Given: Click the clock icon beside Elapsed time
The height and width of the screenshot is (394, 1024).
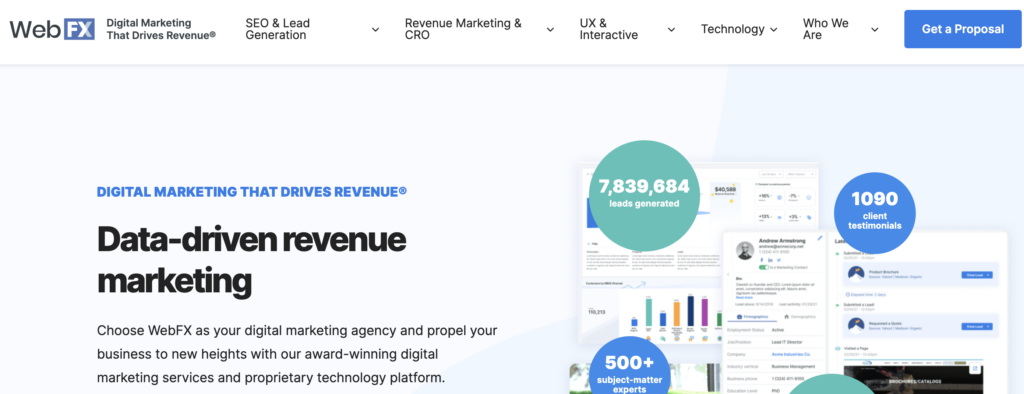Looking at the screenshot, I should click(848, 295).
